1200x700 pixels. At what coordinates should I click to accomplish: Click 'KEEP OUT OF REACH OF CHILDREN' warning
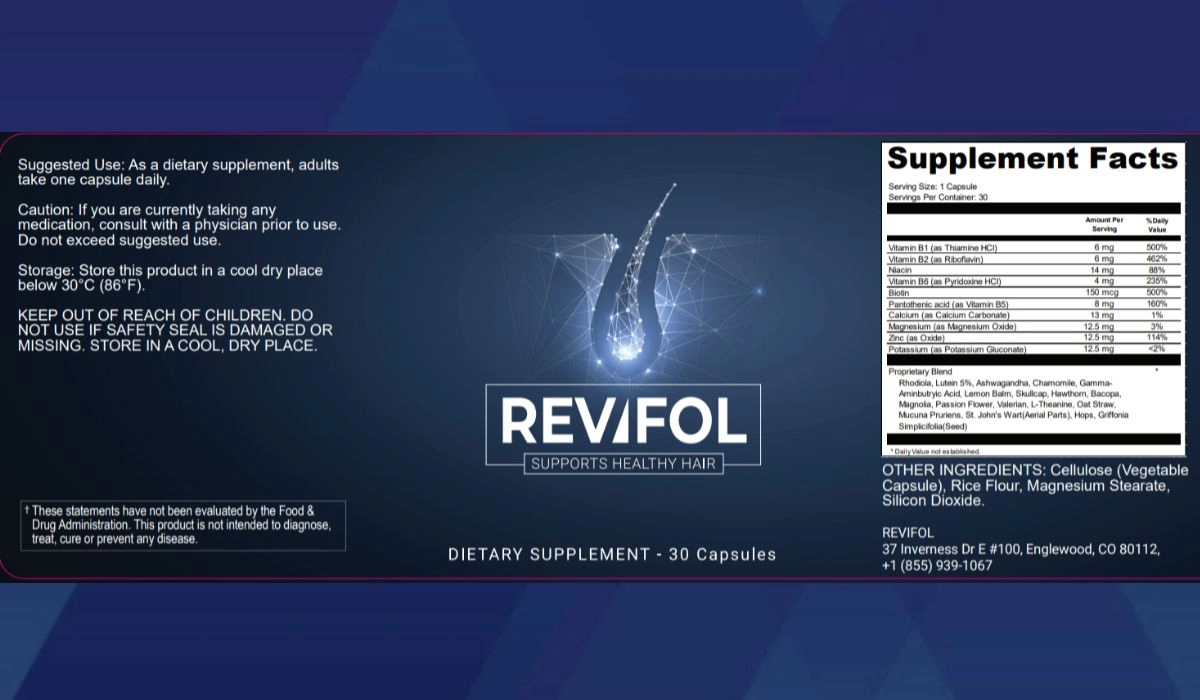coord(175,330)
